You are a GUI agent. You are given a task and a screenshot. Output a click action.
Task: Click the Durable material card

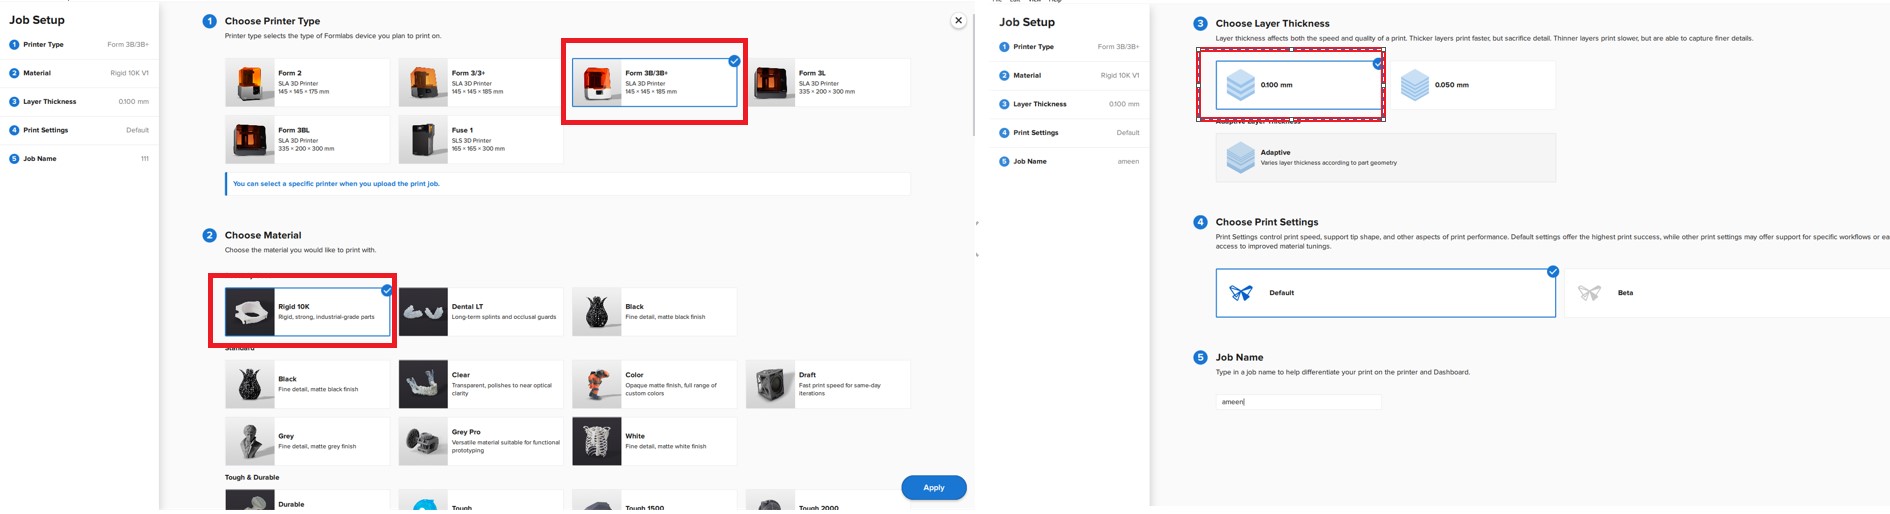(307, 502)
